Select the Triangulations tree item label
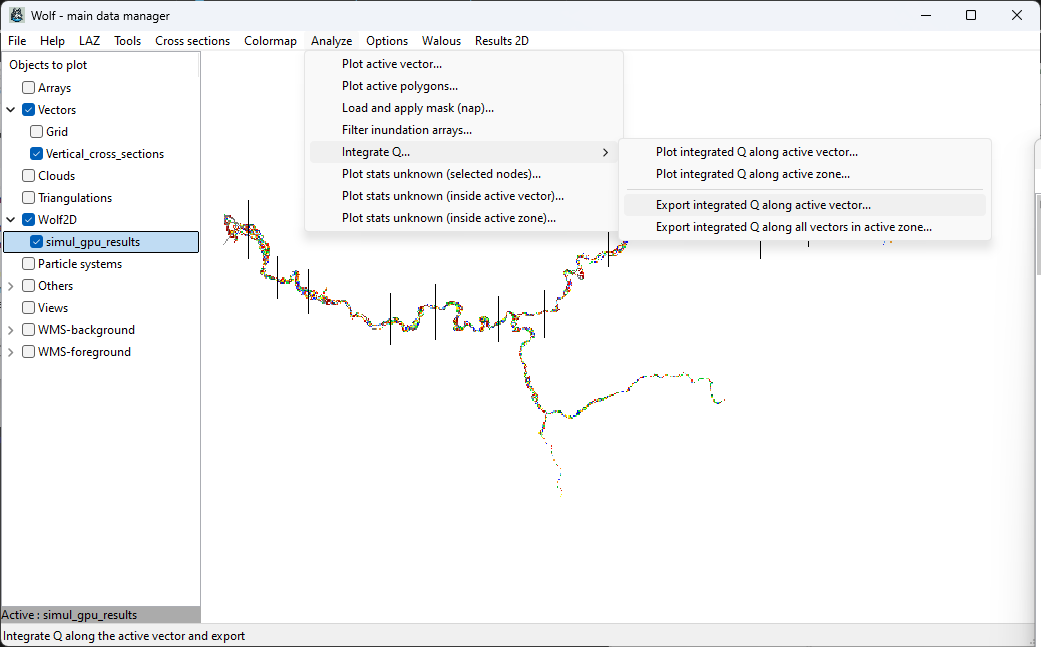1041x647 pixels. click(x=75, y=198)
